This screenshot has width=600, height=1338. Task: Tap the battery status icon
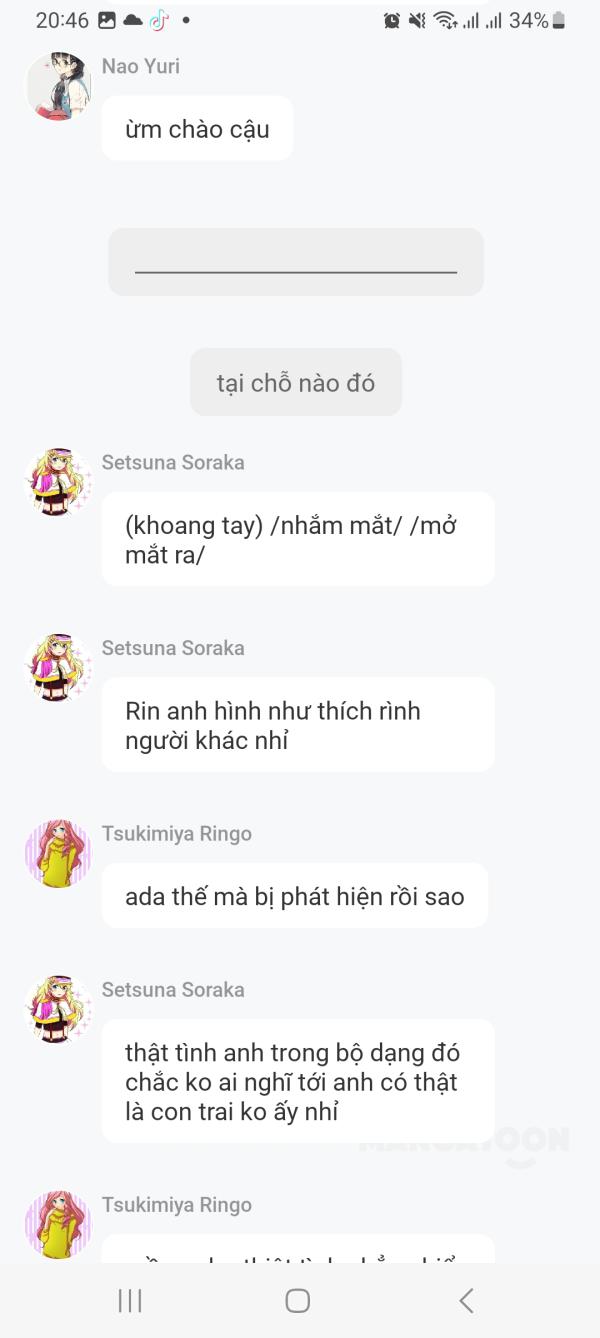click(558, 20)
